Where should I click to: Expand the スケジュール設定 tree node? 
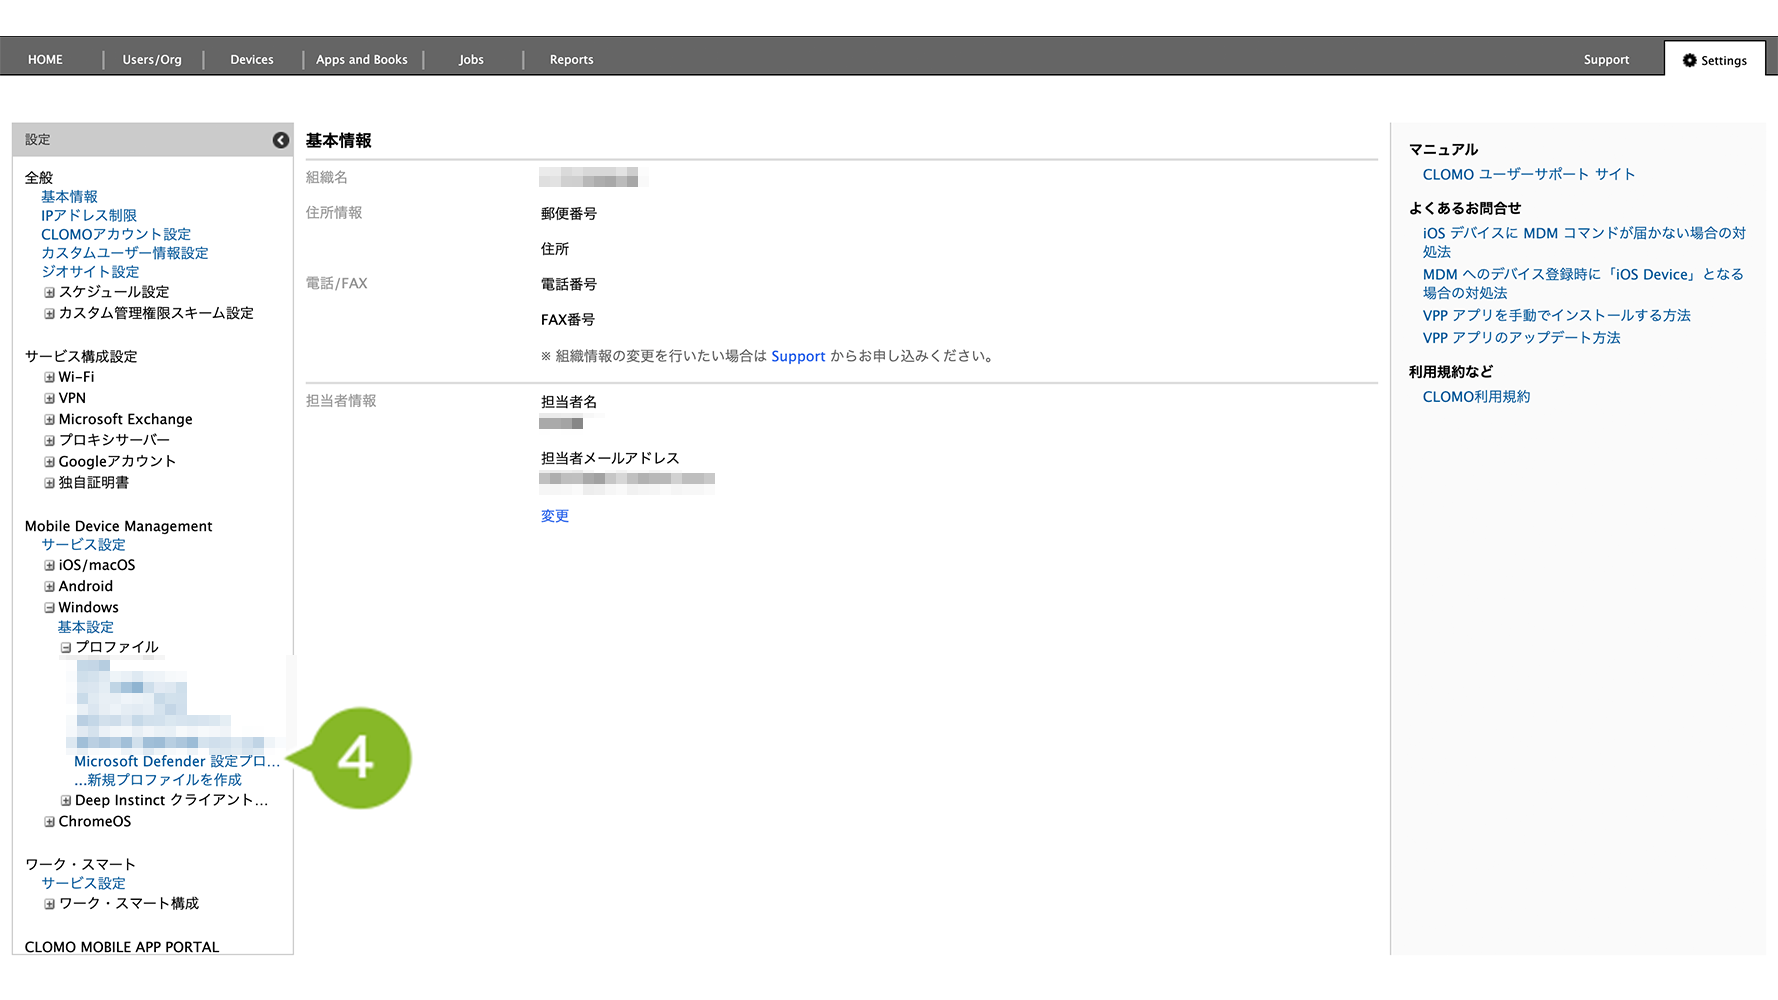[x=49, y=293]
